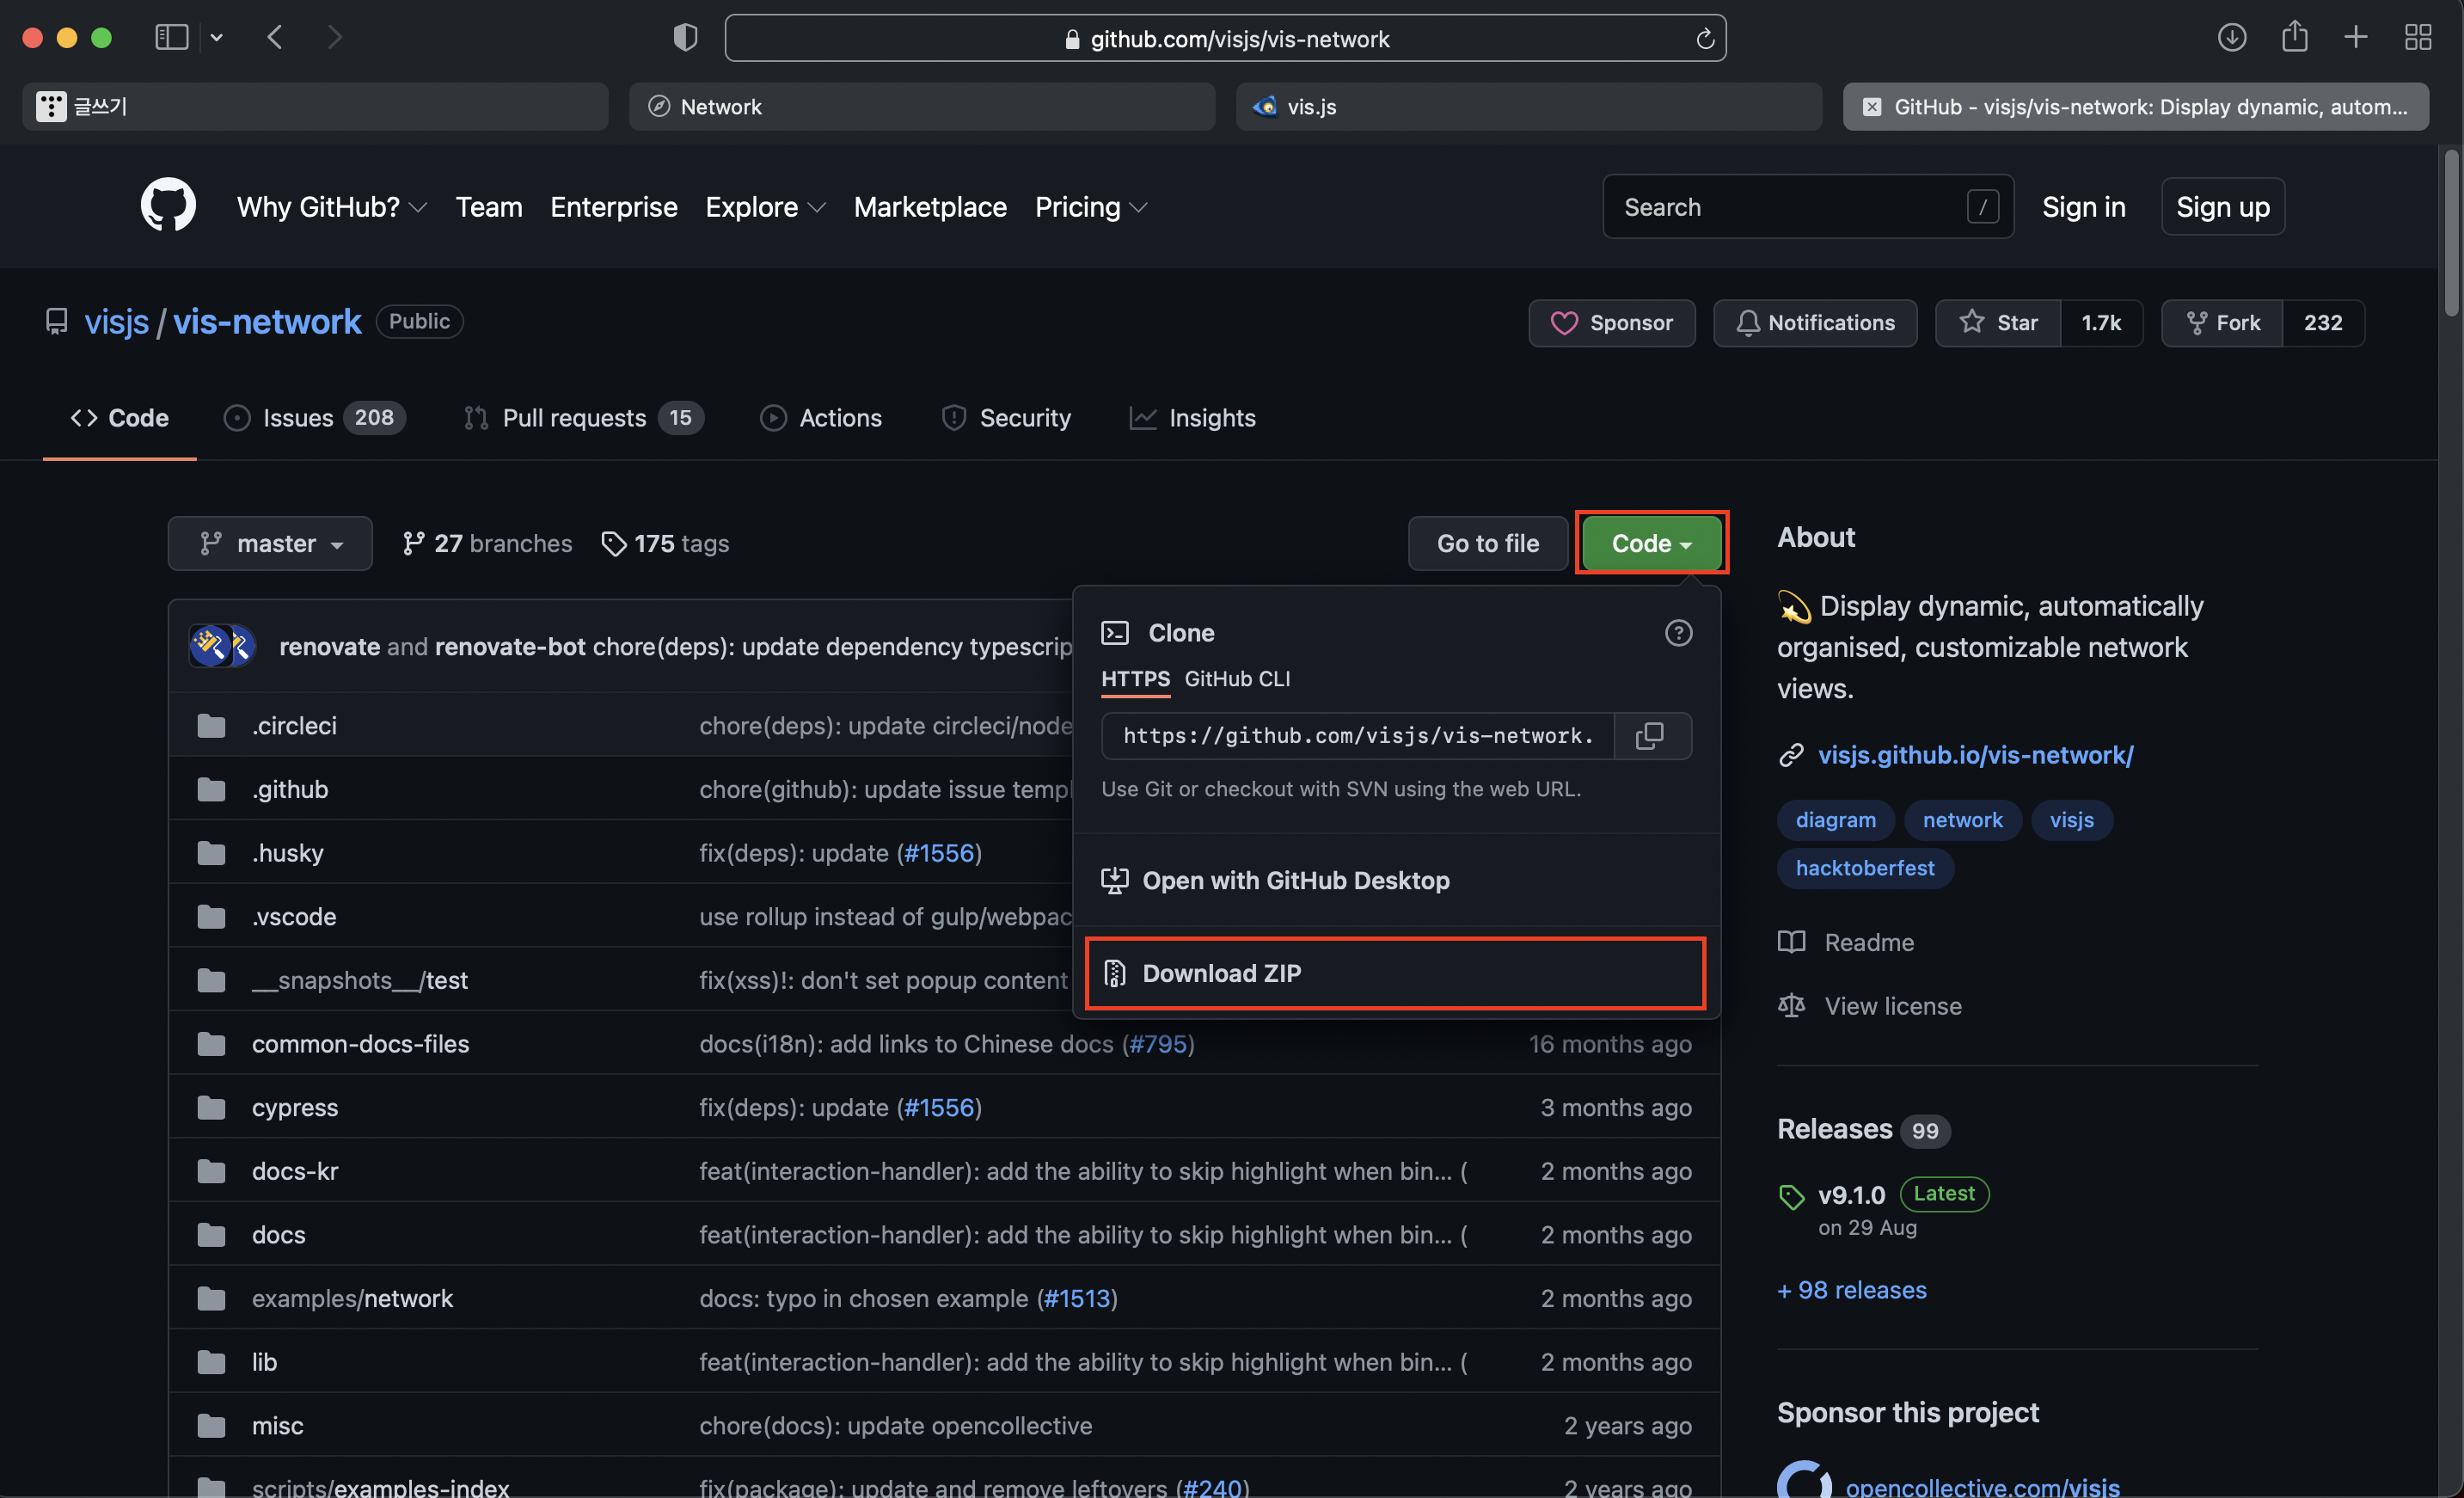Switch clone method to GitHub CLI
This screenshot has width=2464, height=1498.
1237,679
